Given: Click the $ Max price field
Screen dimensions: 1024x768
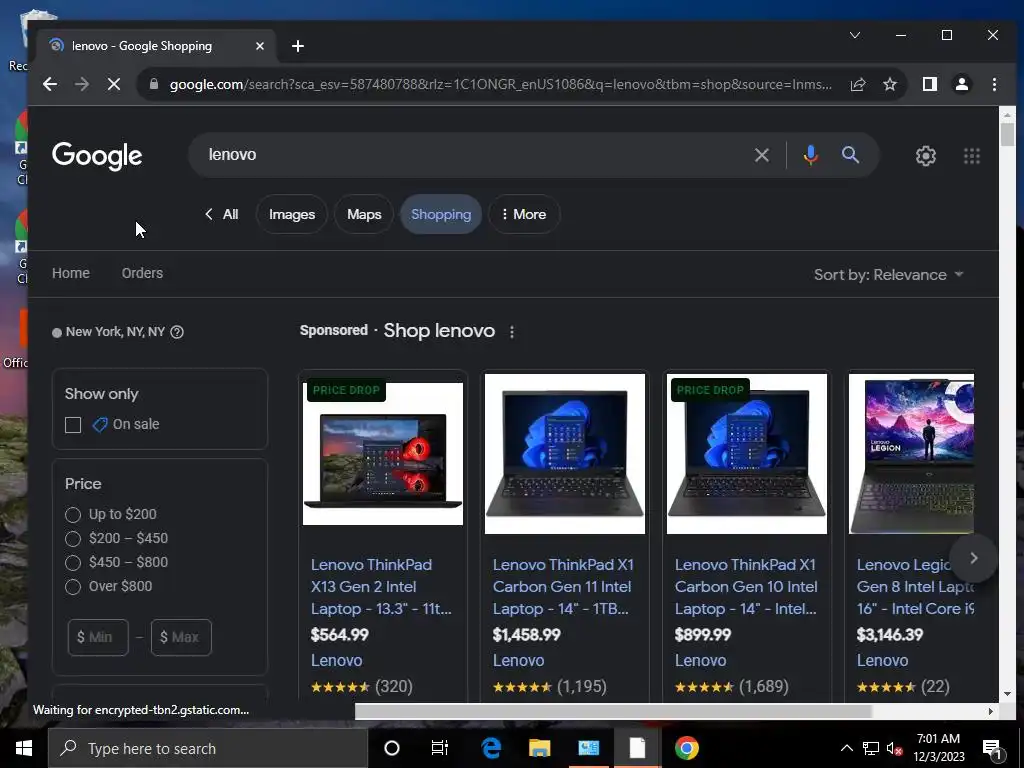Looking at the screenshot, I should [x=181, y=637].
